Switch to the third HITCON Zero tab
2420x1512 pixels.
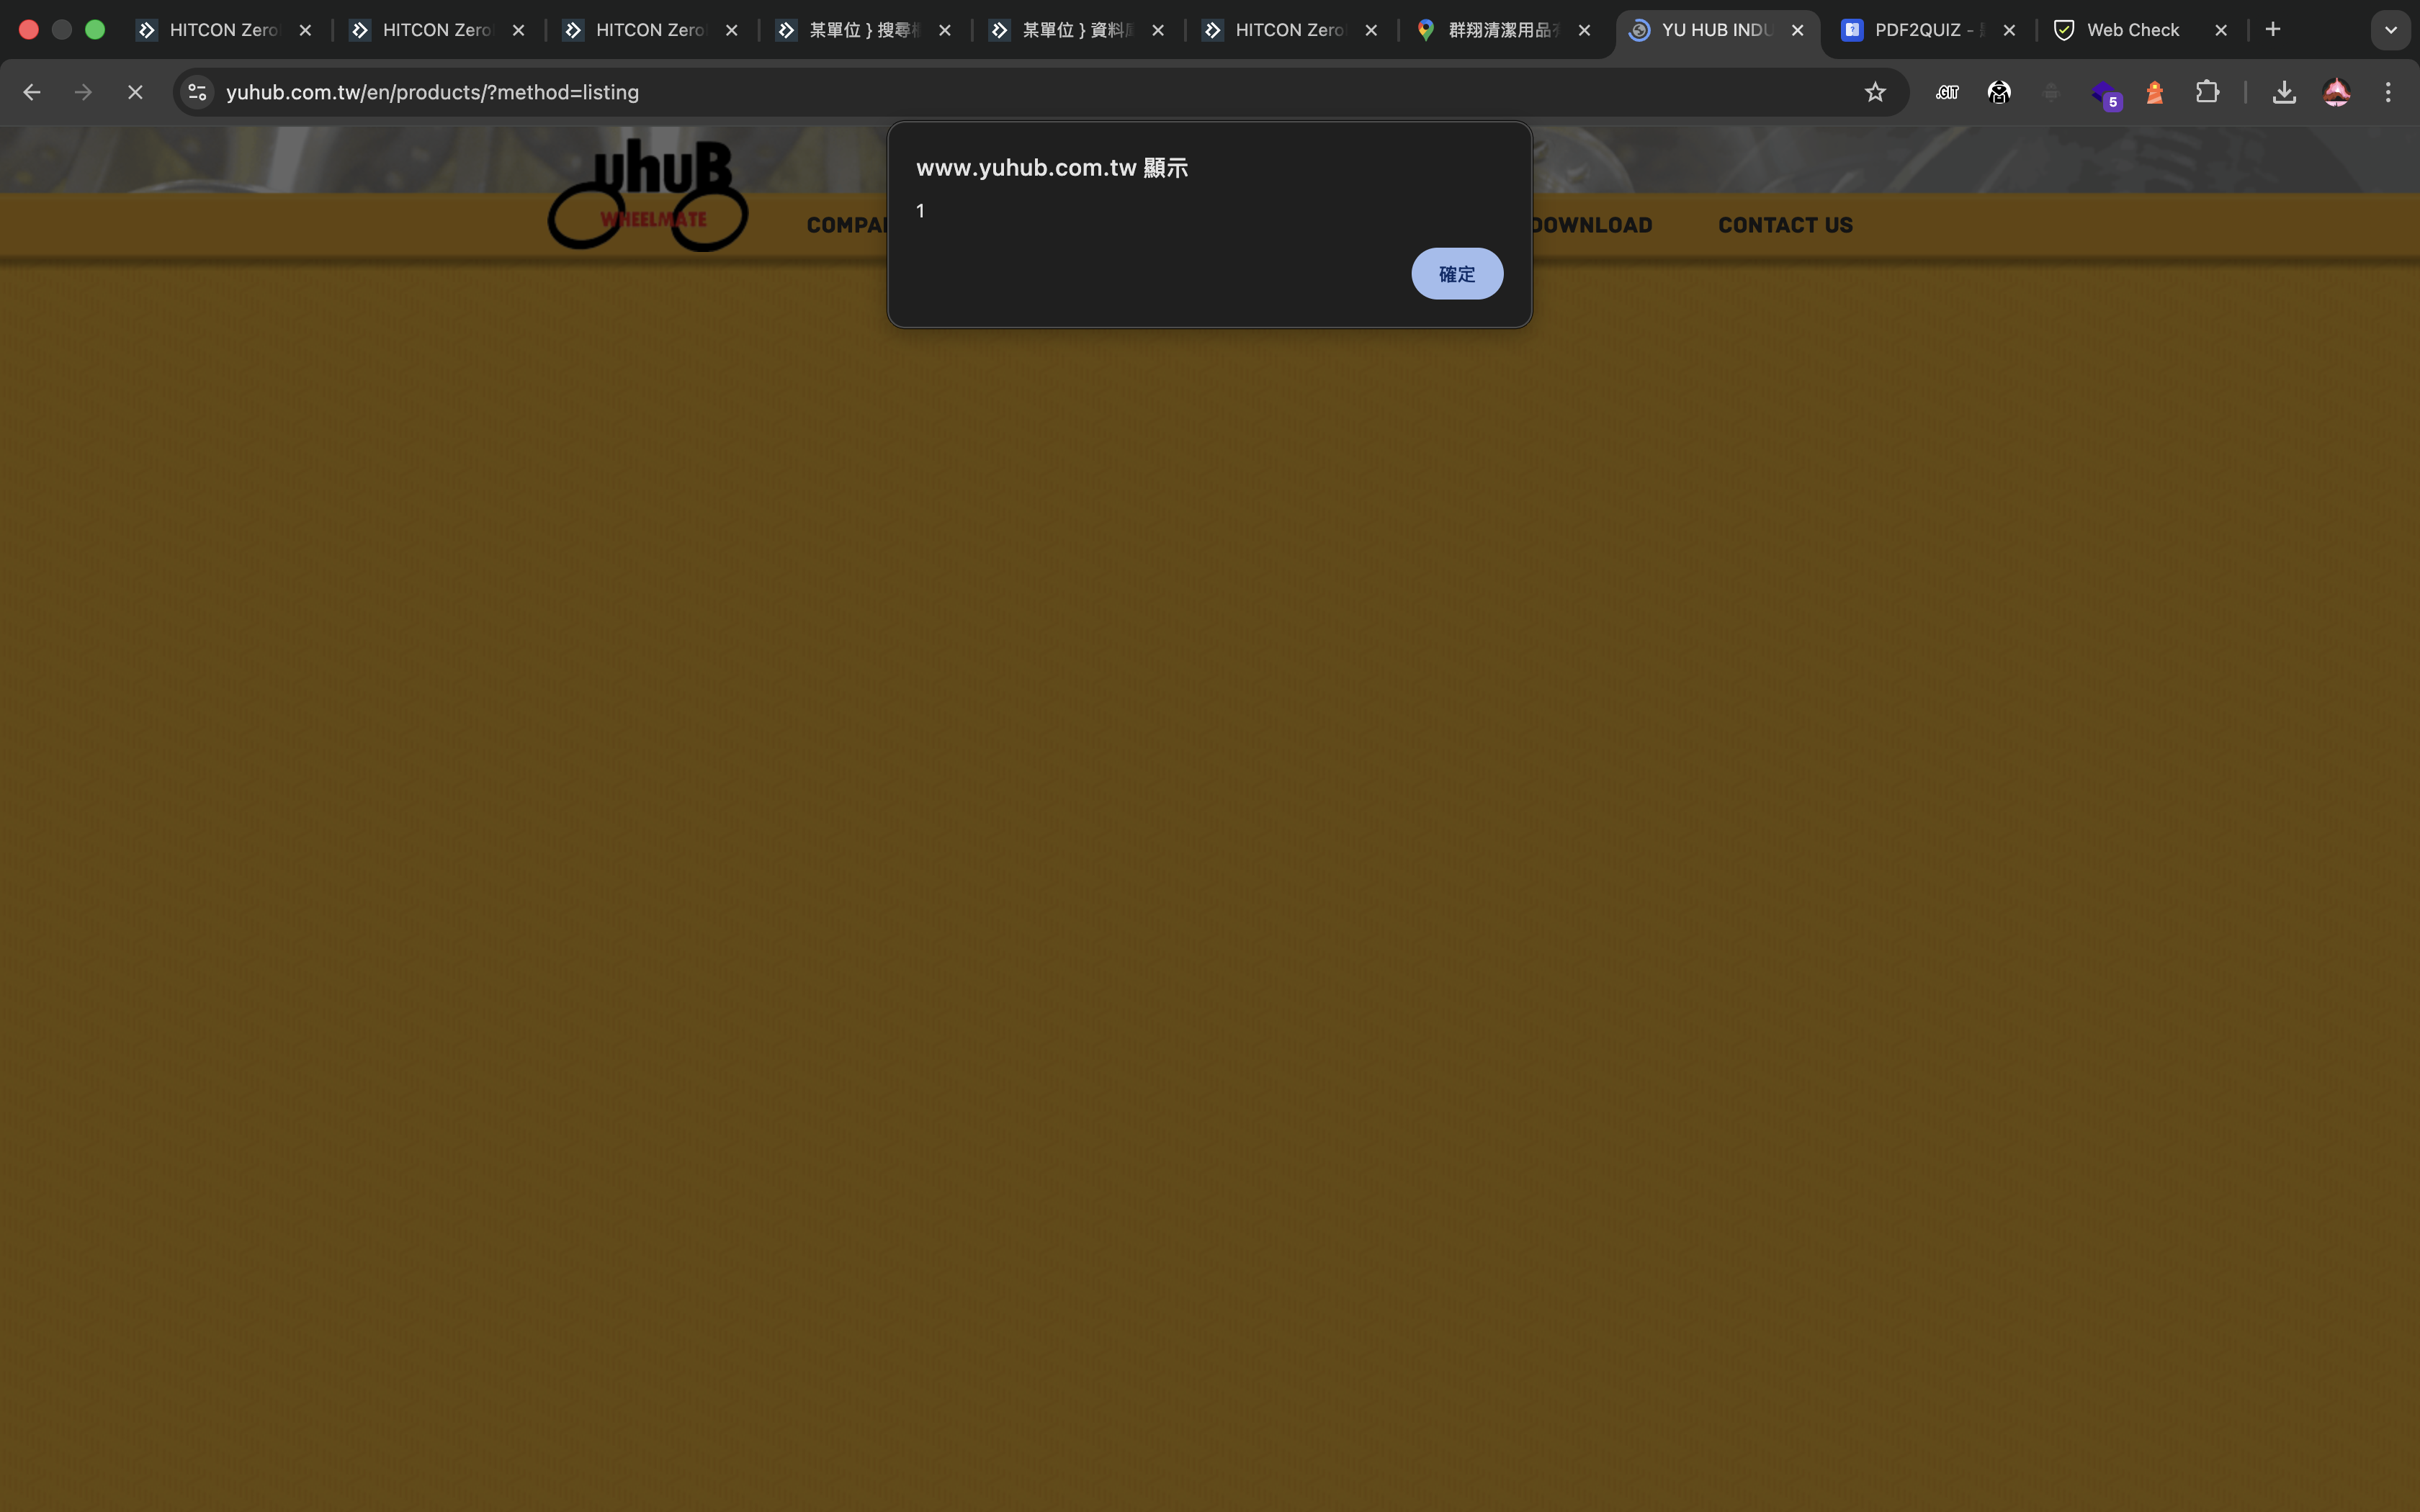tap(649, 30)
